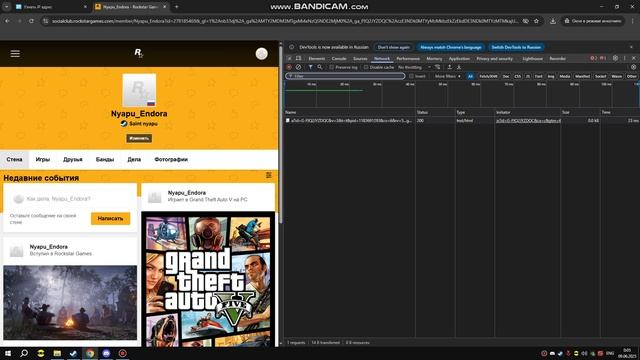
Task: Reload the page in Chrome
Action: pyautogui.click(x=31, y=21)
